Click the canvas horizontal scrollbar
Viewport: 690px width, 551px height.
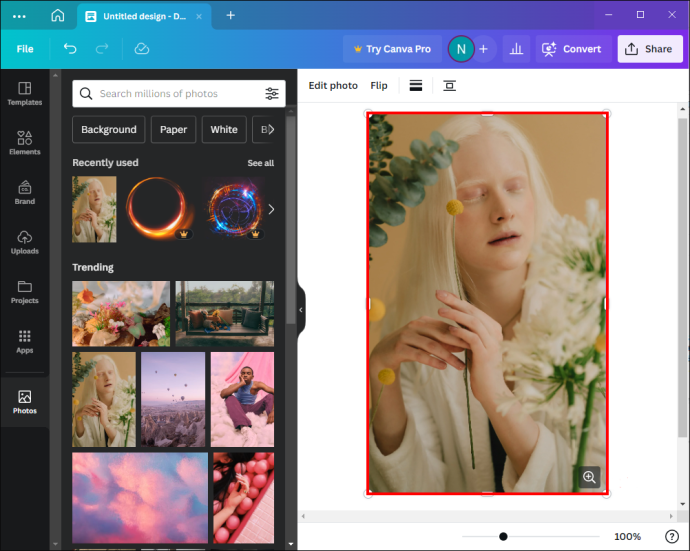[x=487, y=516]
